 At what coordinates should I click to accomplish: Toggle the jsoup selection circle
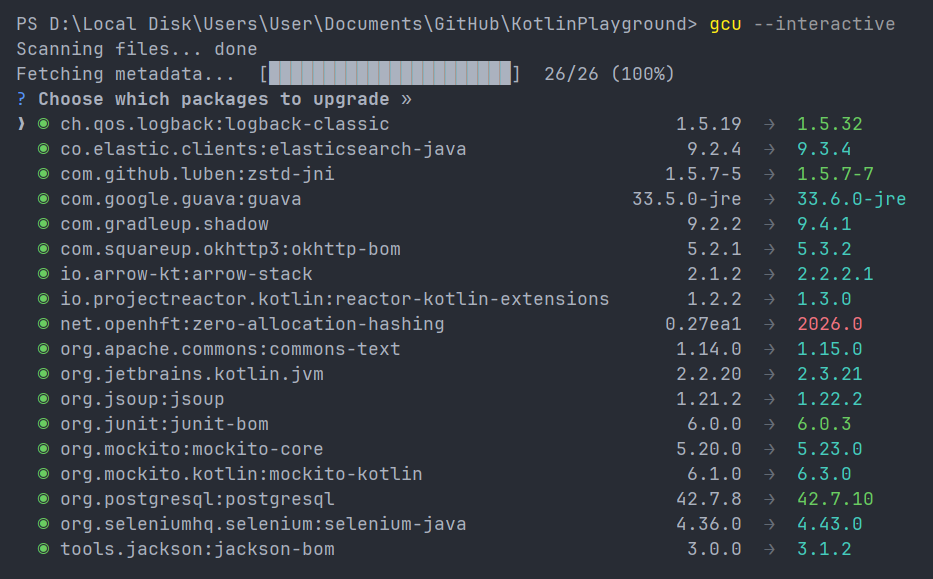click(x=43, y=399)
